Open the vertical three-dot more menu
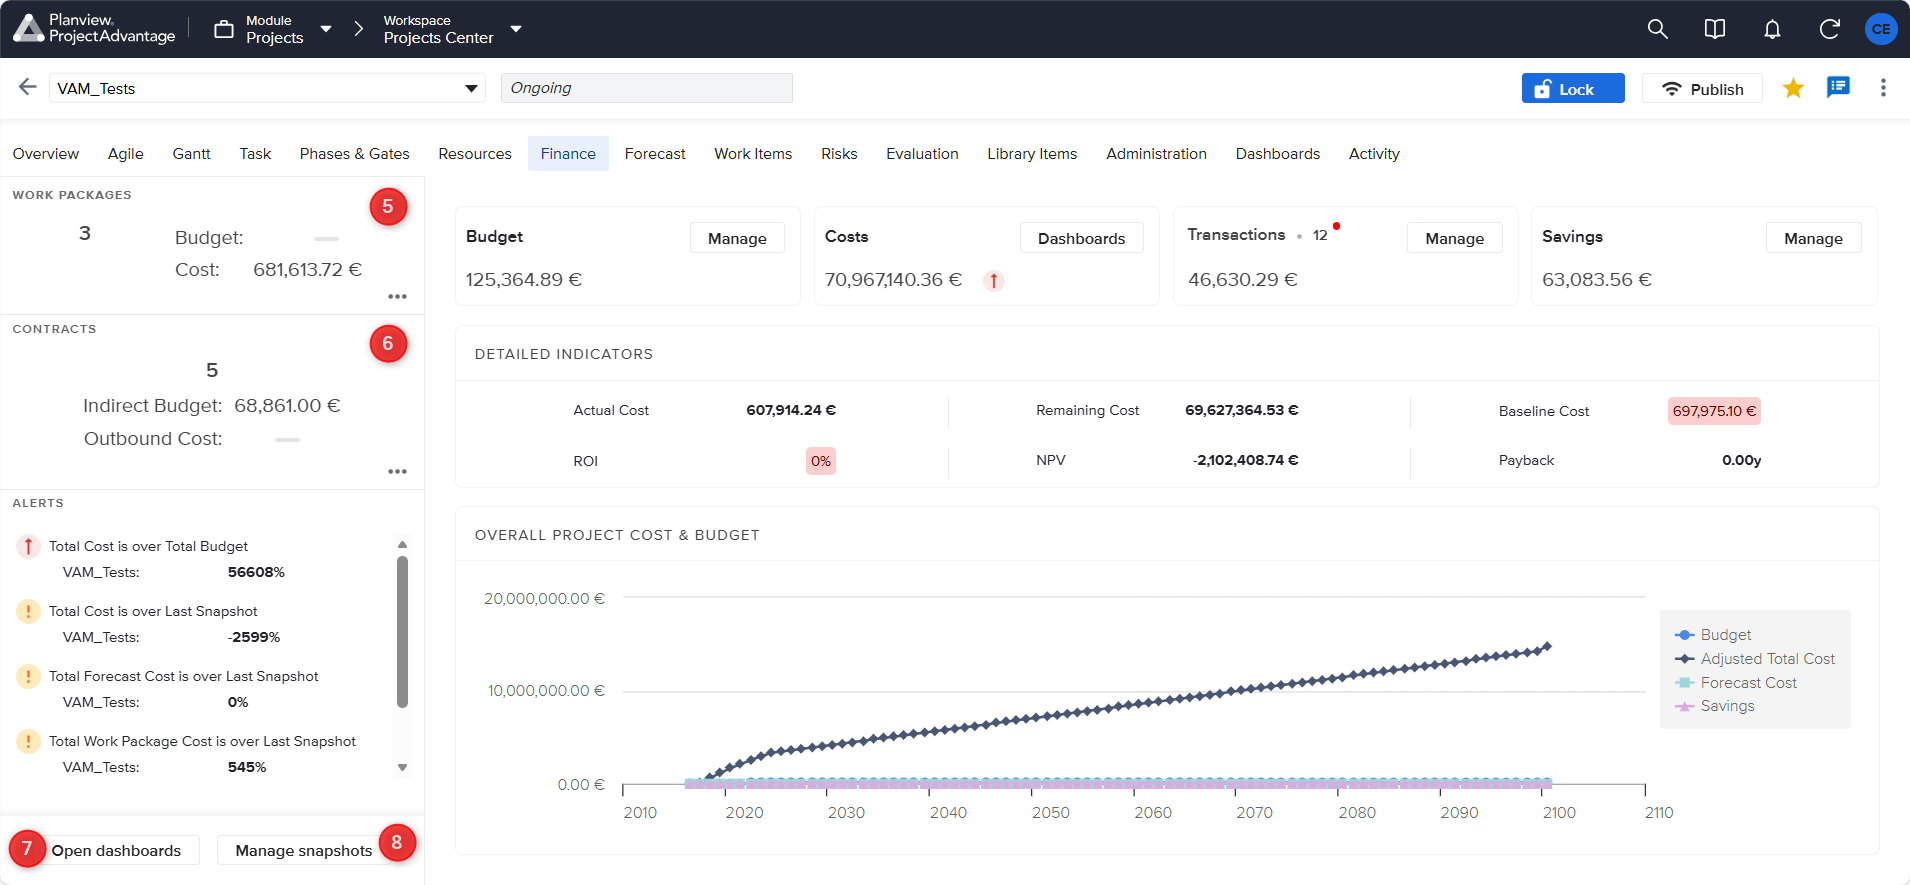The width and height of the screenshot is (1910, 885). [1883, 88]
